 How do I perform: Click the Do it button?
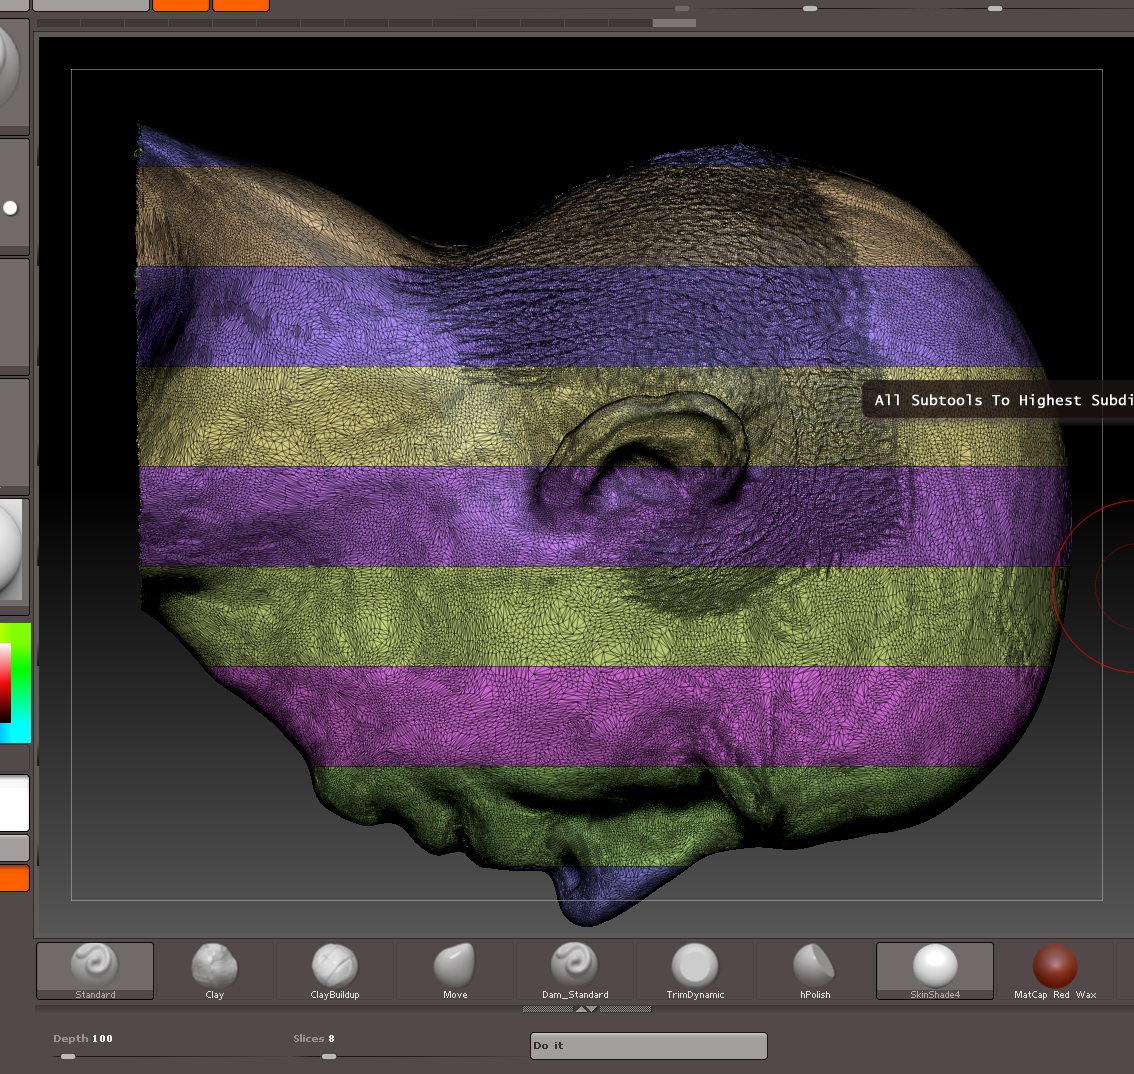click(649, 1046)
